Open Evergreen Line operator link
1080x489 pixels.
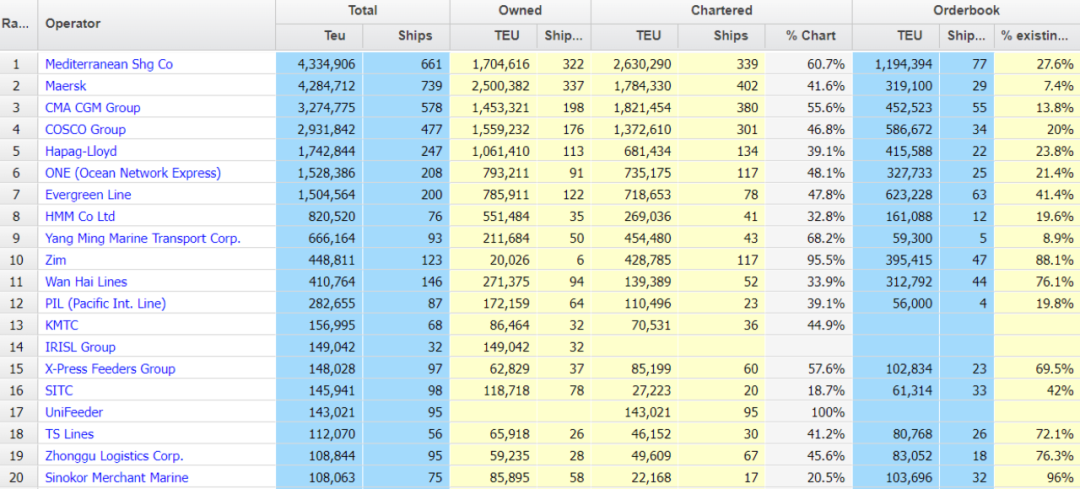(88, 195)
